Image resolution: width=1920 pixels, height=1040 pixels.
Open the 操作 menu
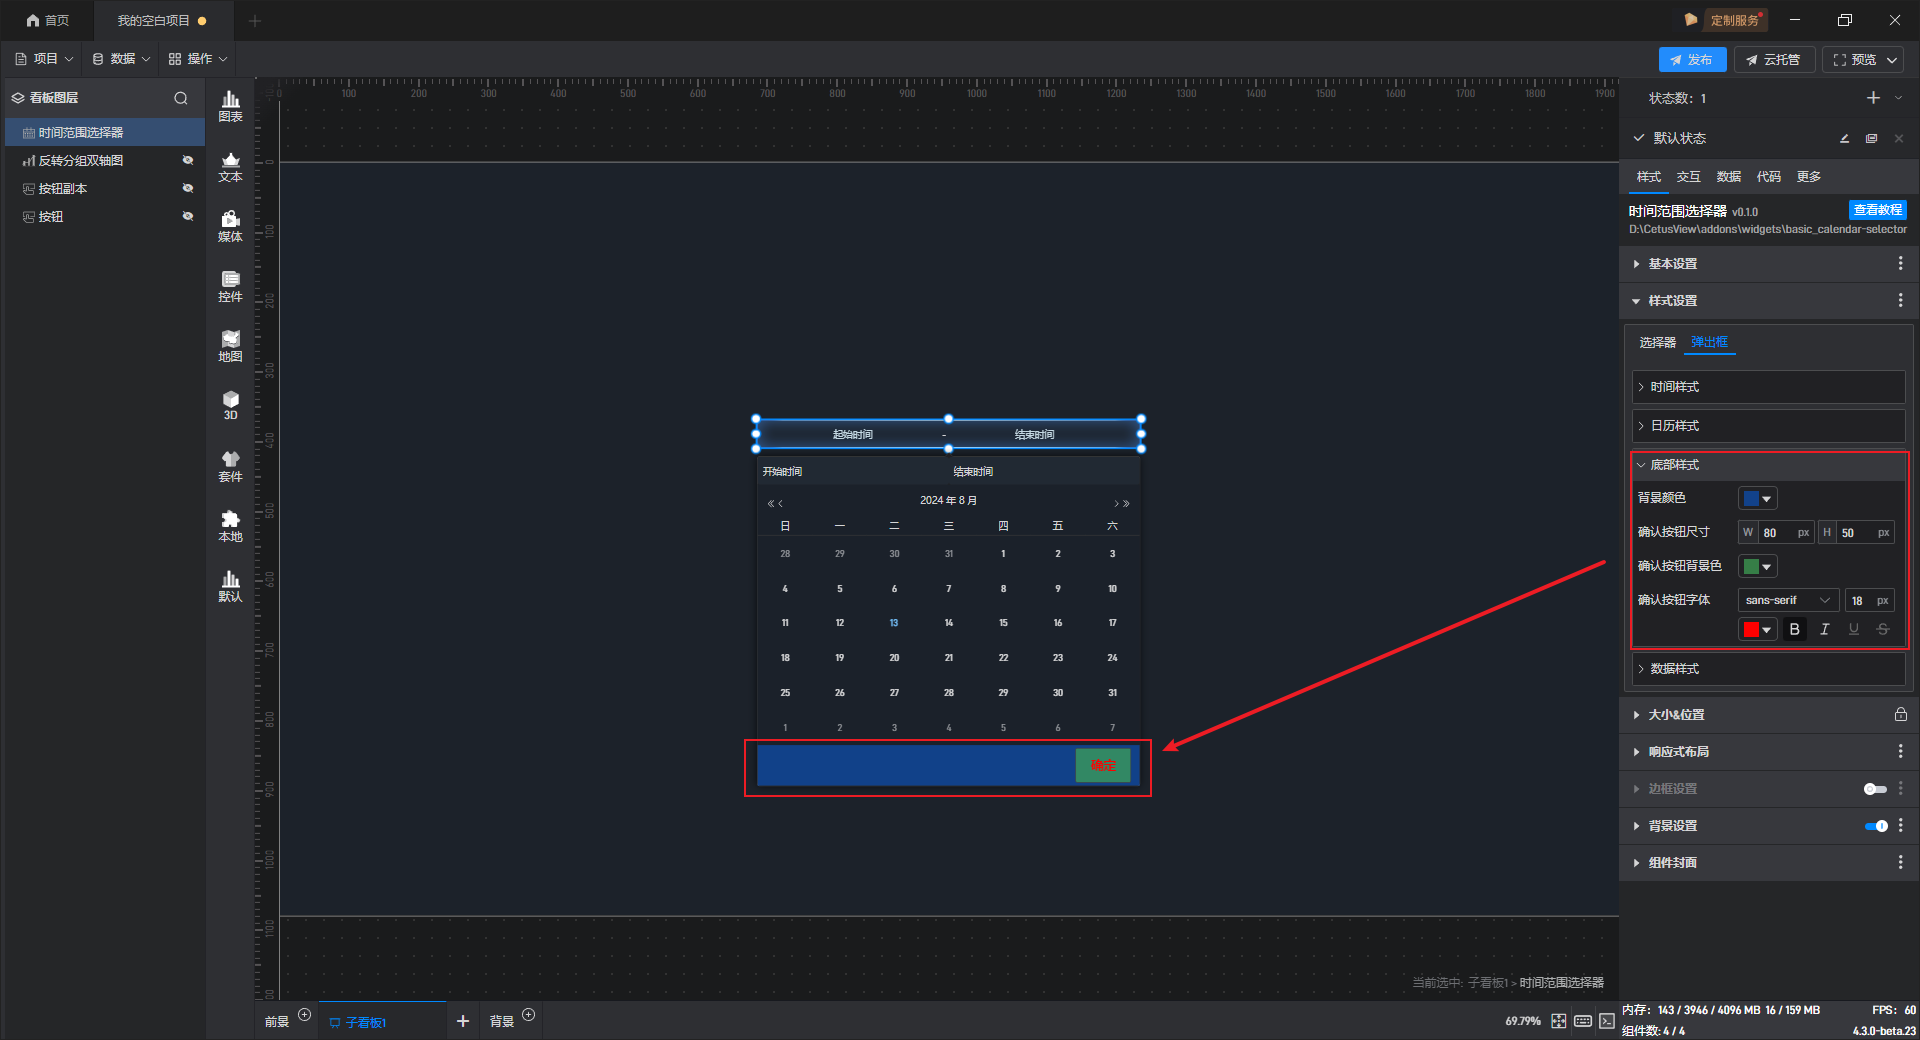(198, 59)
